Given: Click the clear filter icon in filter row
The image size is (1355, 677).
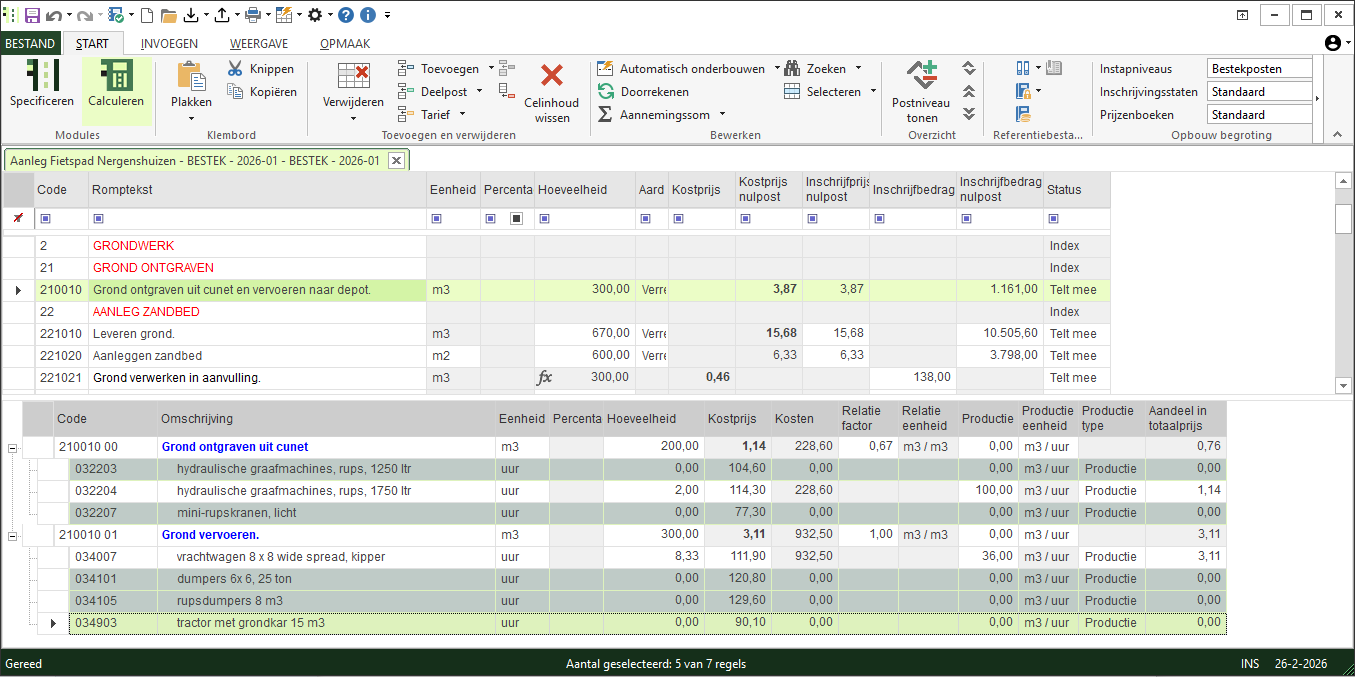Looking at the screenshot, I should click(17, 218).
